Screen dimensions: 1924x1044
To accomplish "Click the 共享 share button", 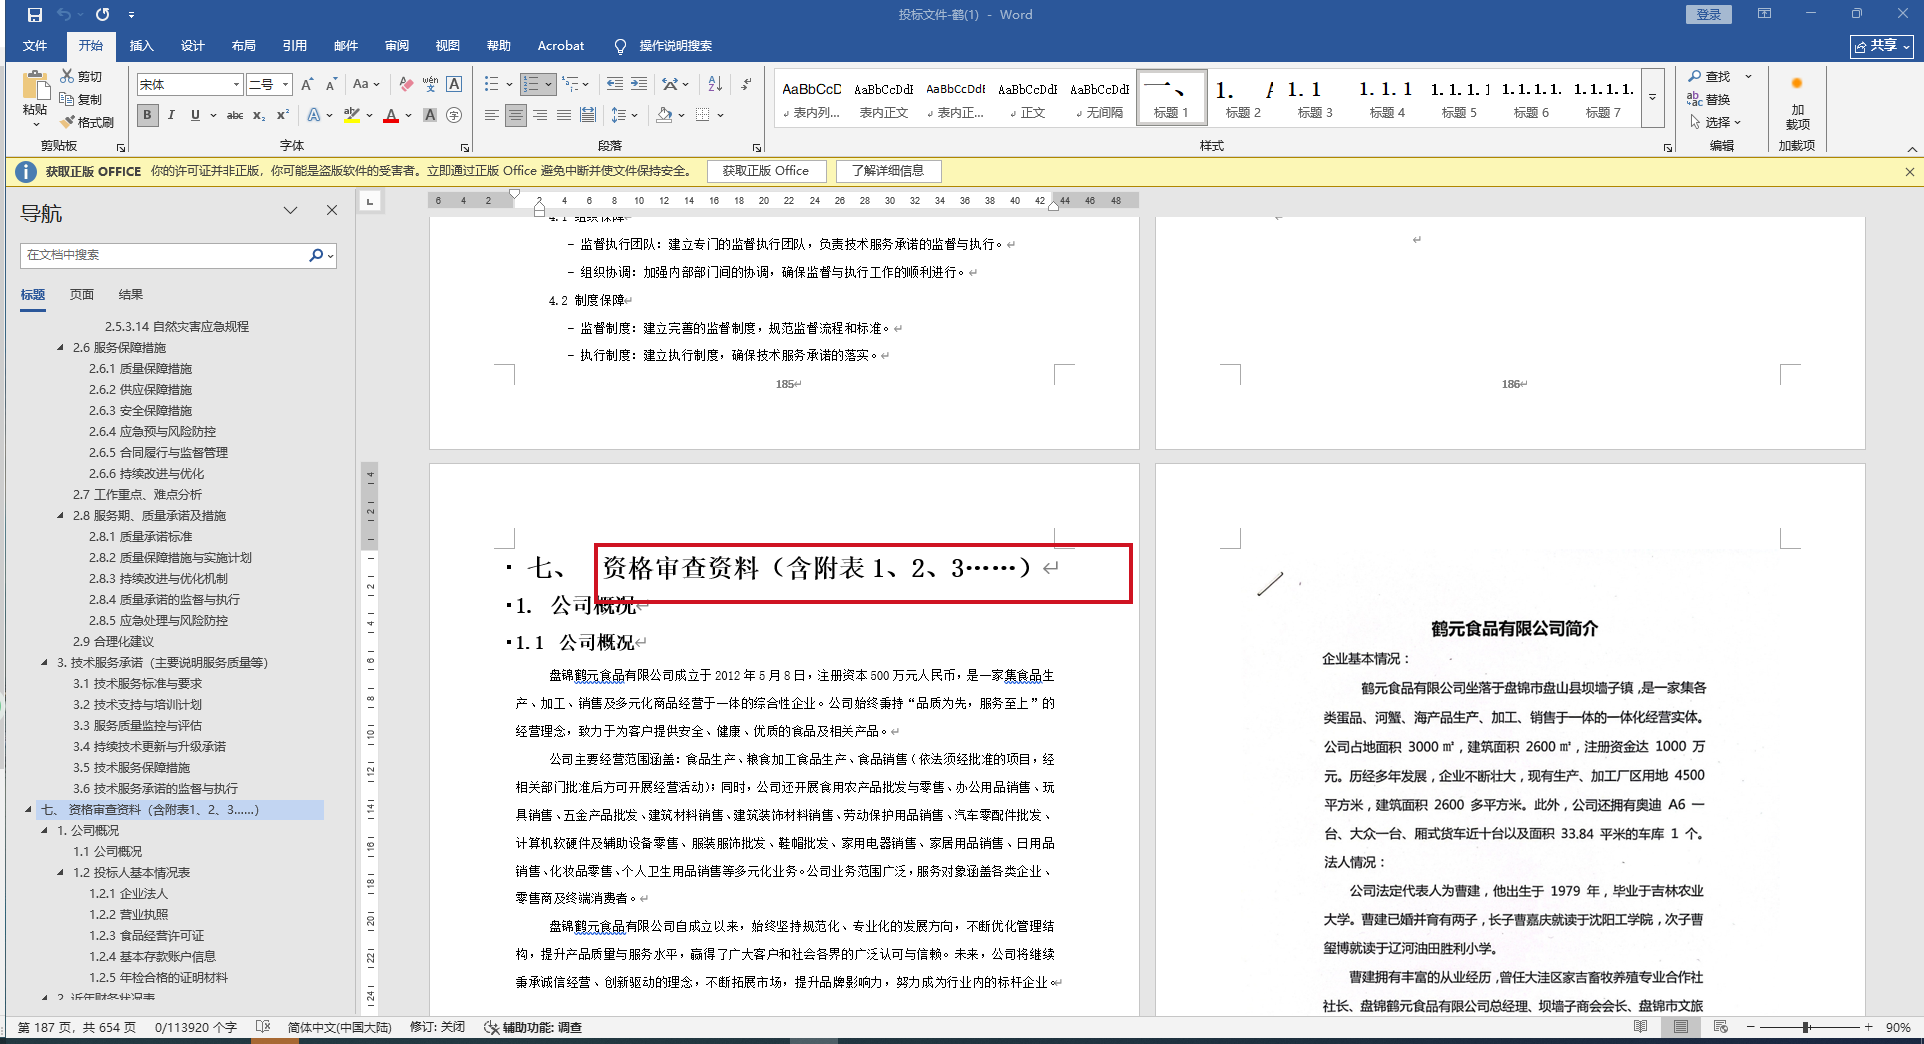I will (x=1881, y=46).
